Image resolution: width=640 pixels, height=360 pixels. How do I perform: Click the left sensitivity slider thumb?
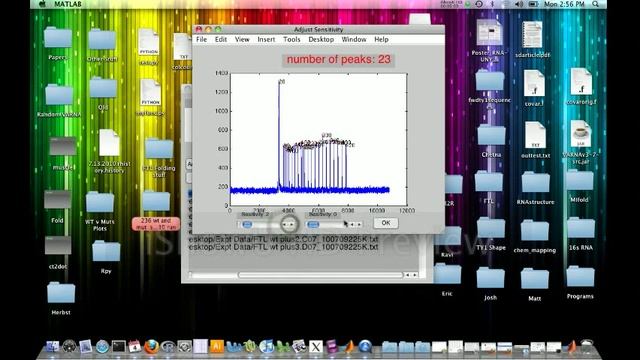pos(247,224)
